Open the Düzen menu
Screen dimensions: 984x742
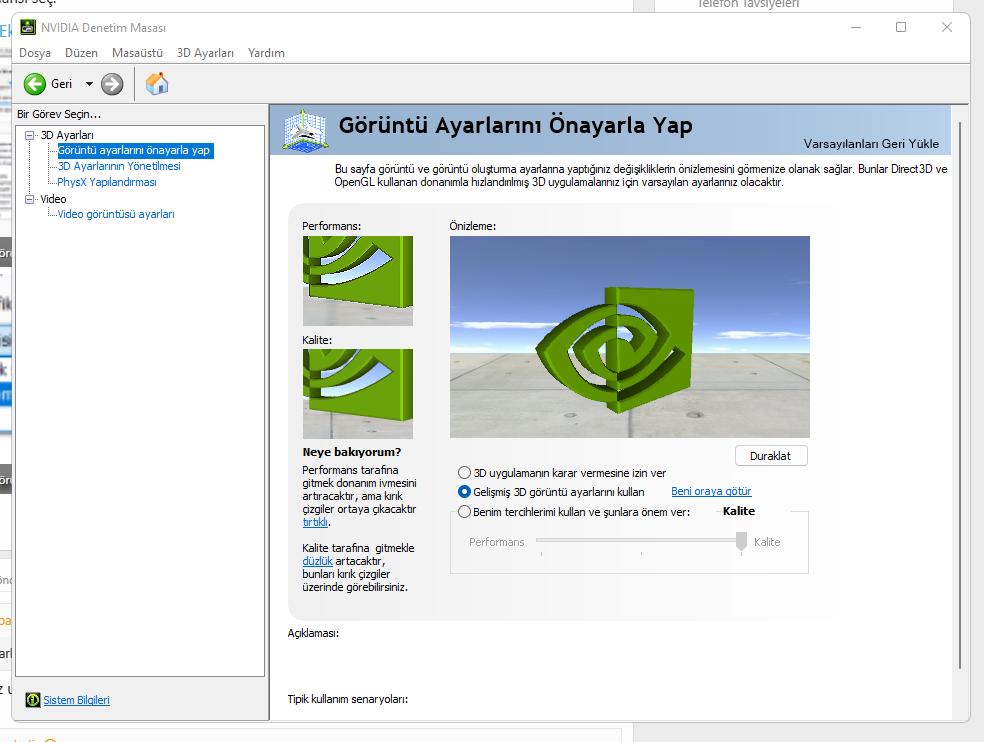82,53
